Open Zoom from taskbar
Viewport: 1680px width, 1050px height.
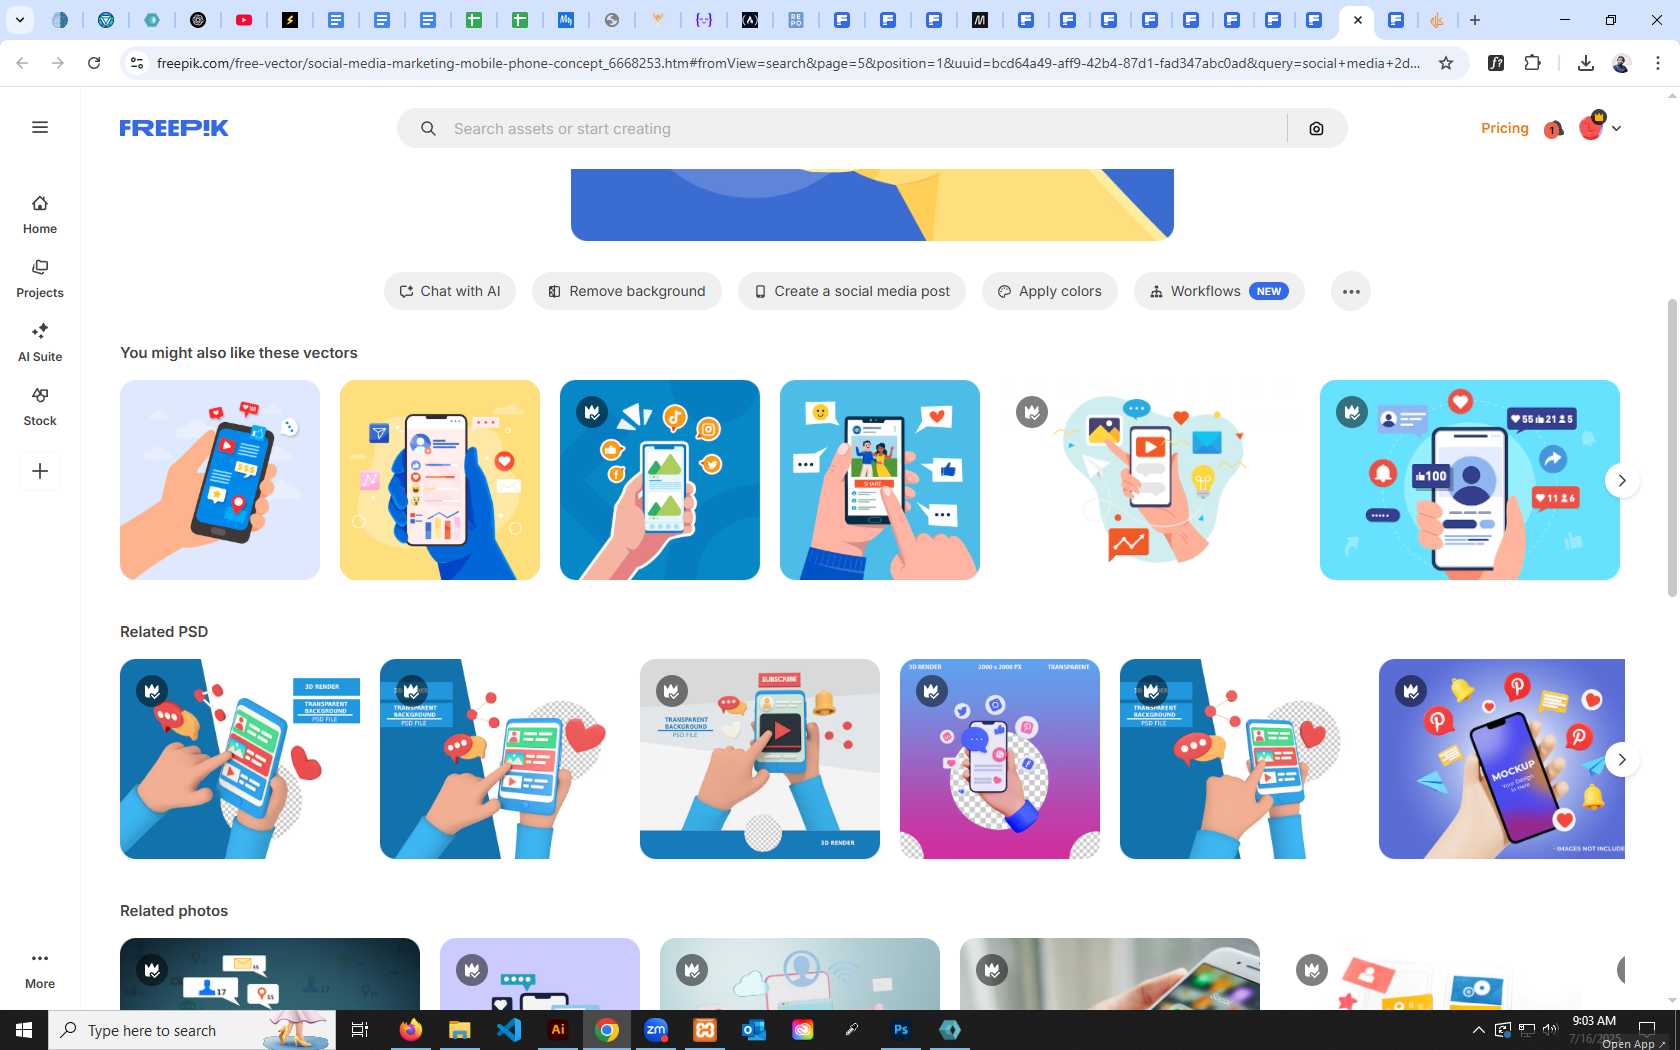(x=656, y=1030)
